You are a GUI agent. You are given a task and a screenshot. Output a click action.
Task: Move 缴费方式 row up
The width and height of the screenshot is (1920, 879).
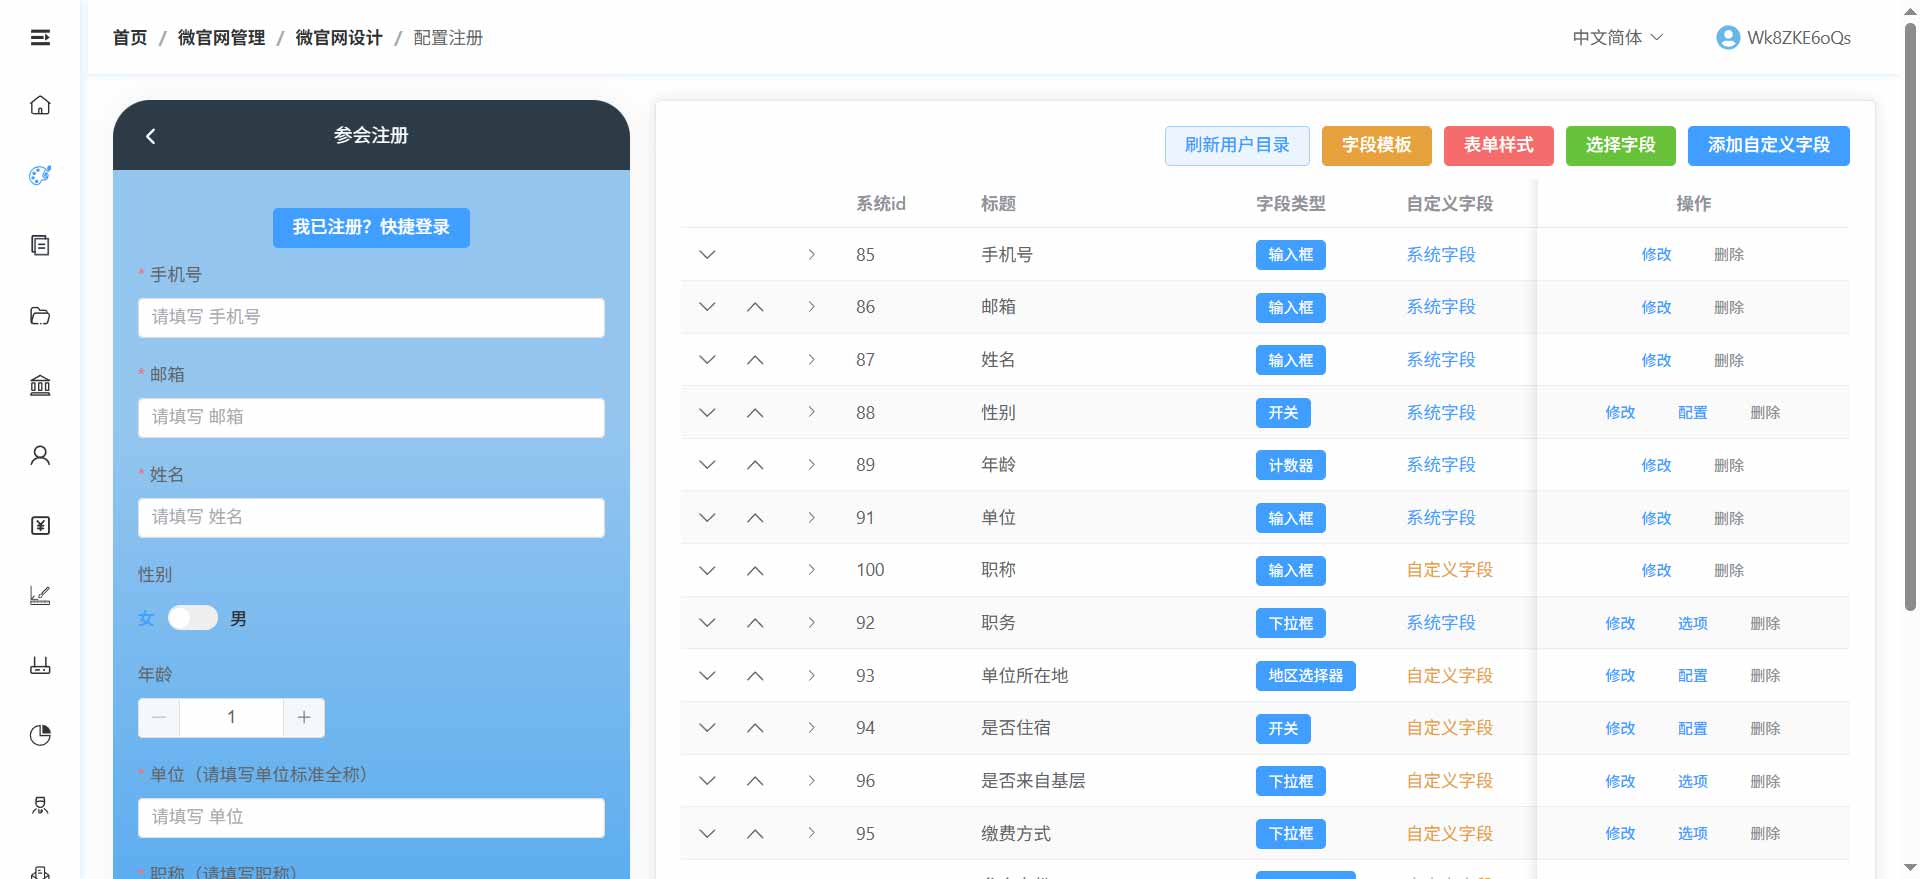[x=755, y=834]
